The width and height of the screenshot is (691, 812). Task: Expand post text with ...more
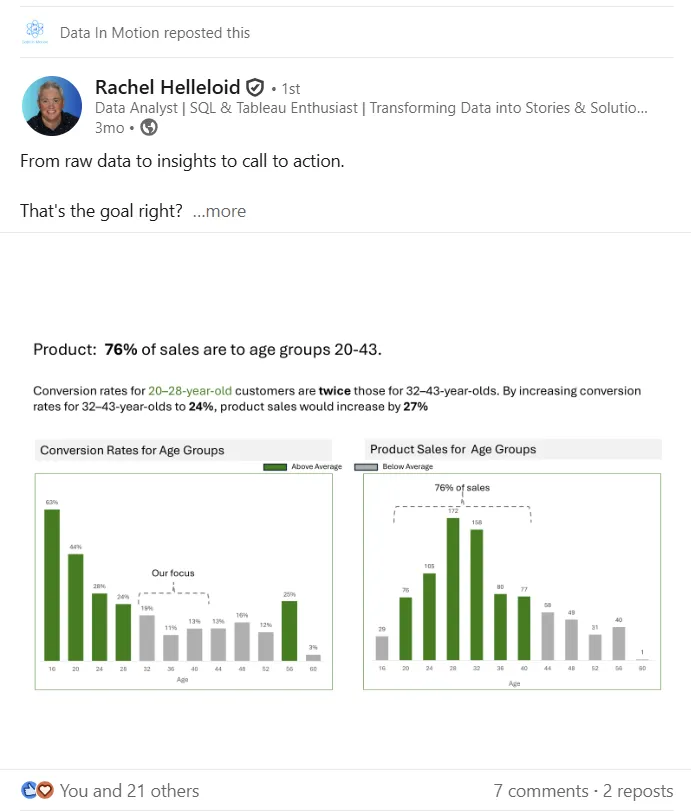tap(219, 211)
